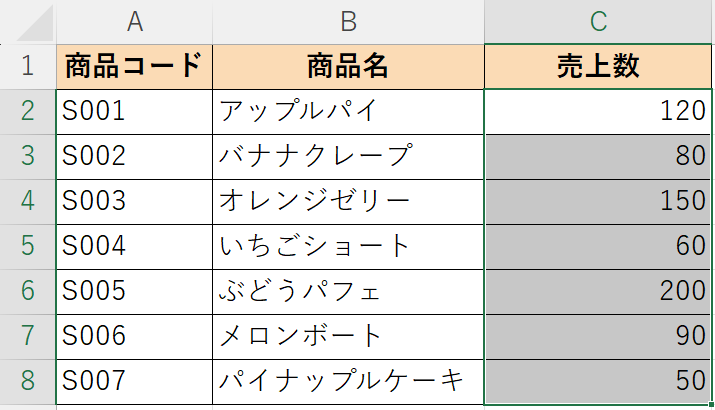This screenshot has width=715, height=410.
Task: Select cell containing S005
Action: click(x=134, y=290)
